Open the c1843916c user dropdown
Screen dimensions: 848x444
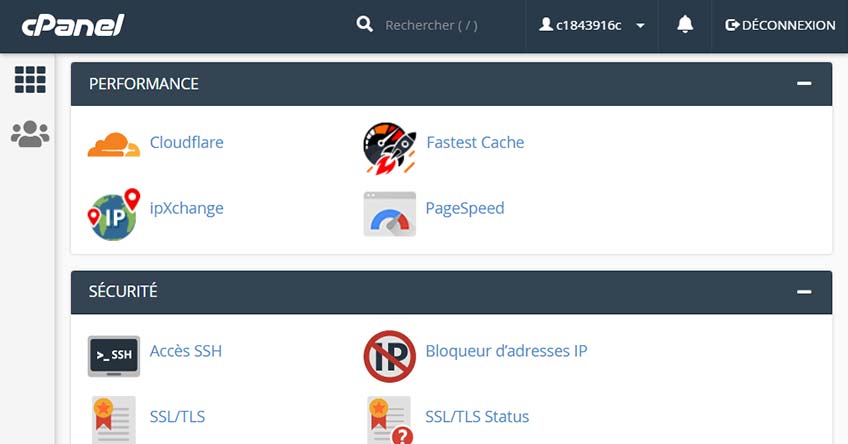tap(592, 25)
